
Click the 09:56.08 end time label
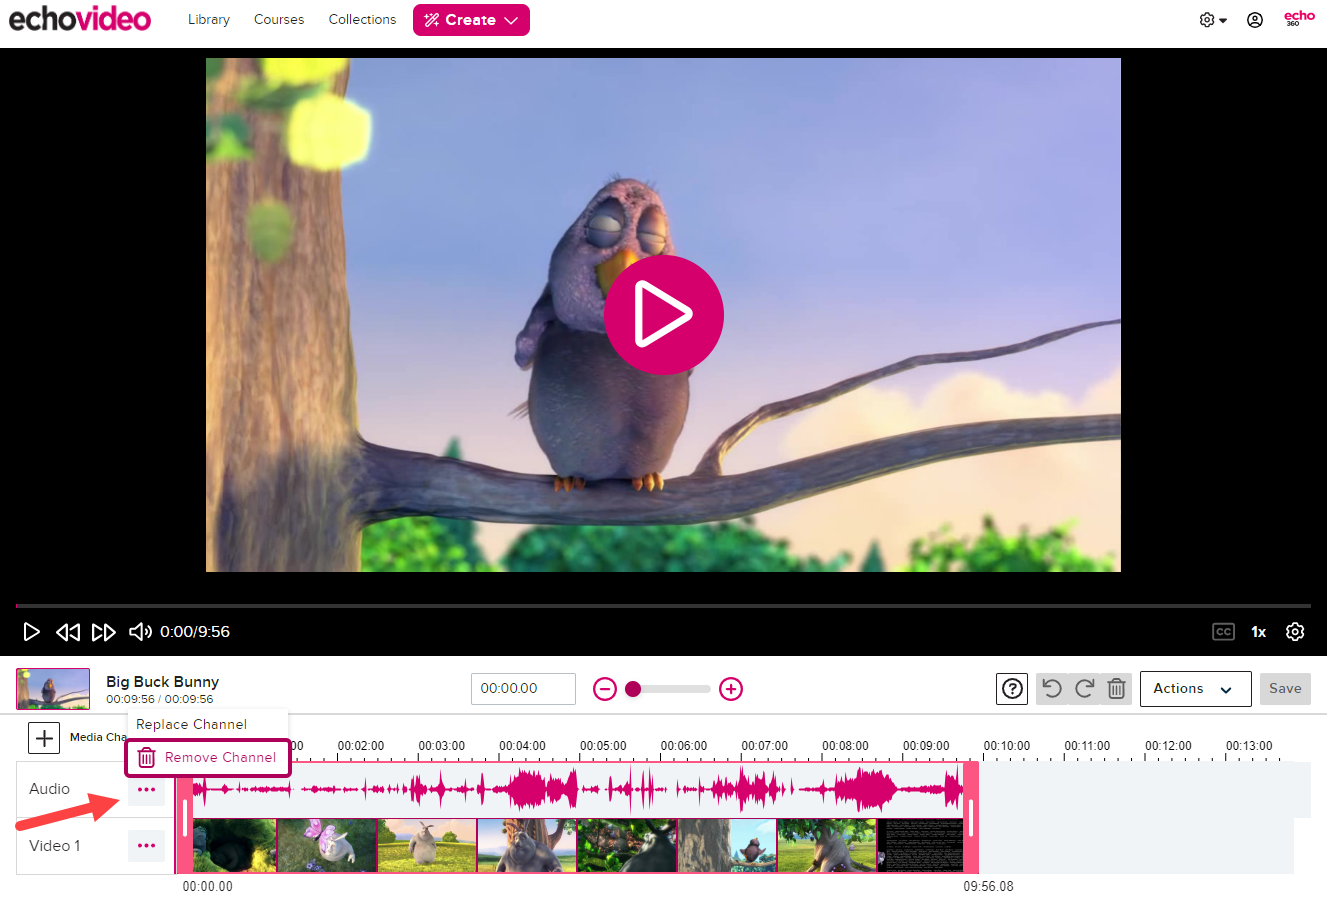tap(988, 887)
